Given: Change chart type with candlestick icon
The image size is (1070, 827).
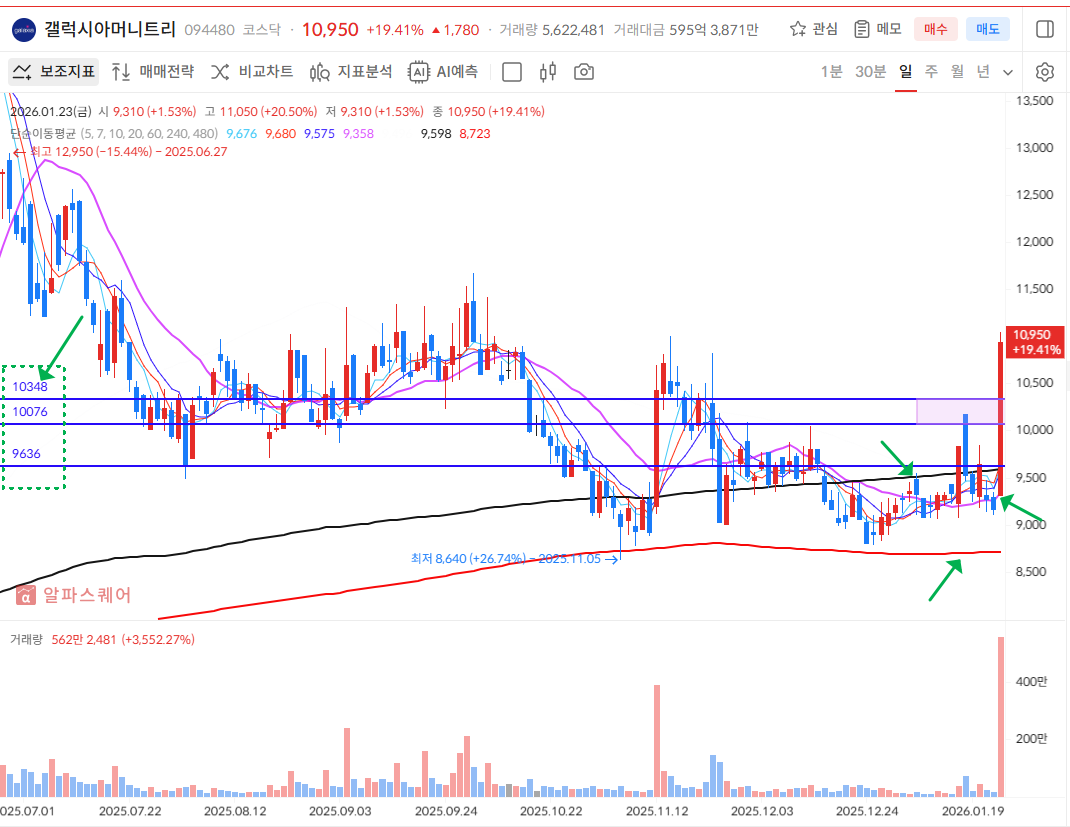Looking at the screenshot, I should [x=547, y=72].
